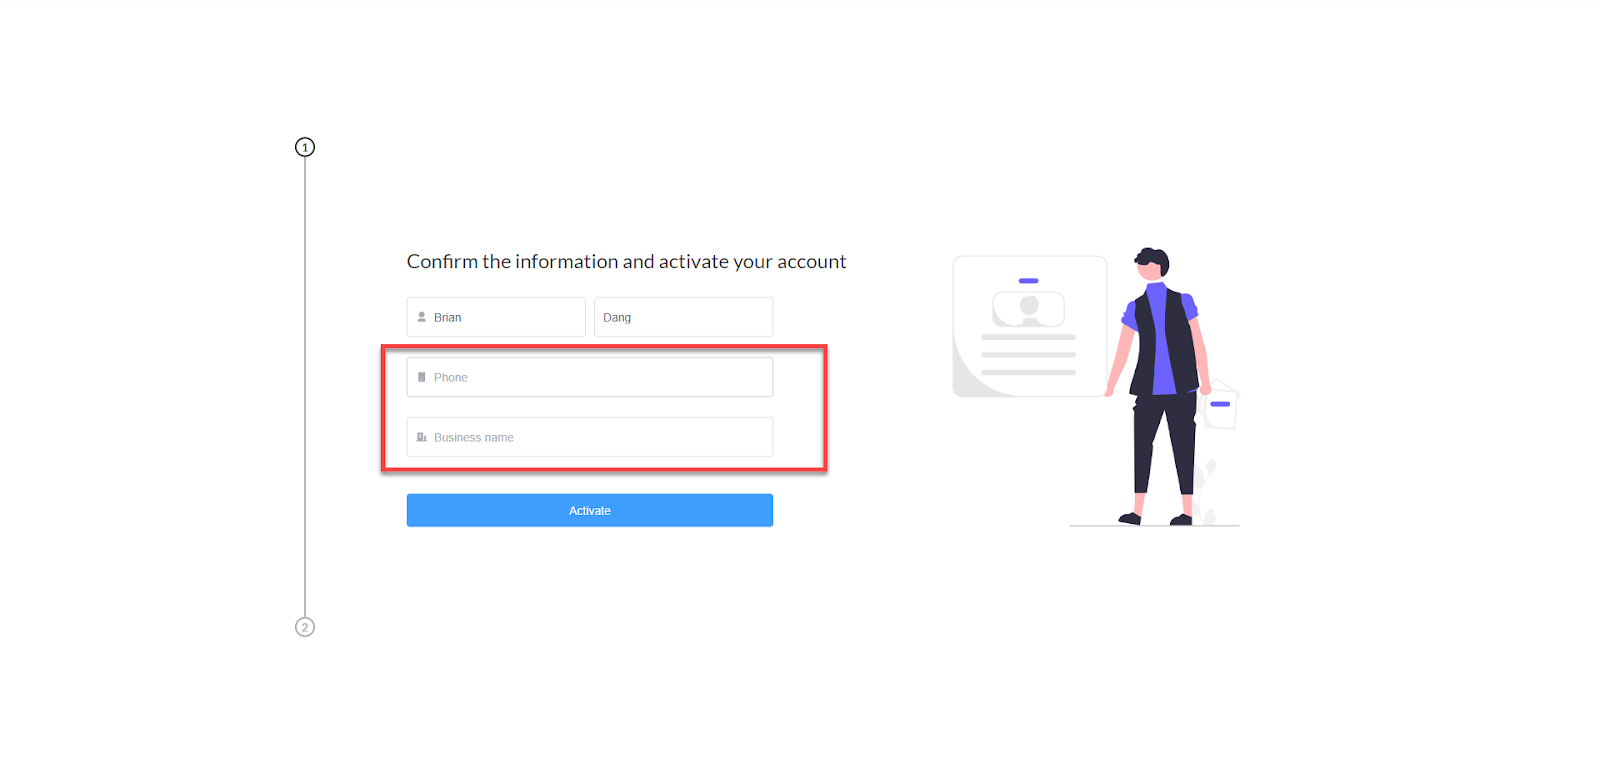Image resolution: width=1600 pixels, height=774 pixels.
Task: Click the shopping bag held by the figure
Action: coord(1220,405)
